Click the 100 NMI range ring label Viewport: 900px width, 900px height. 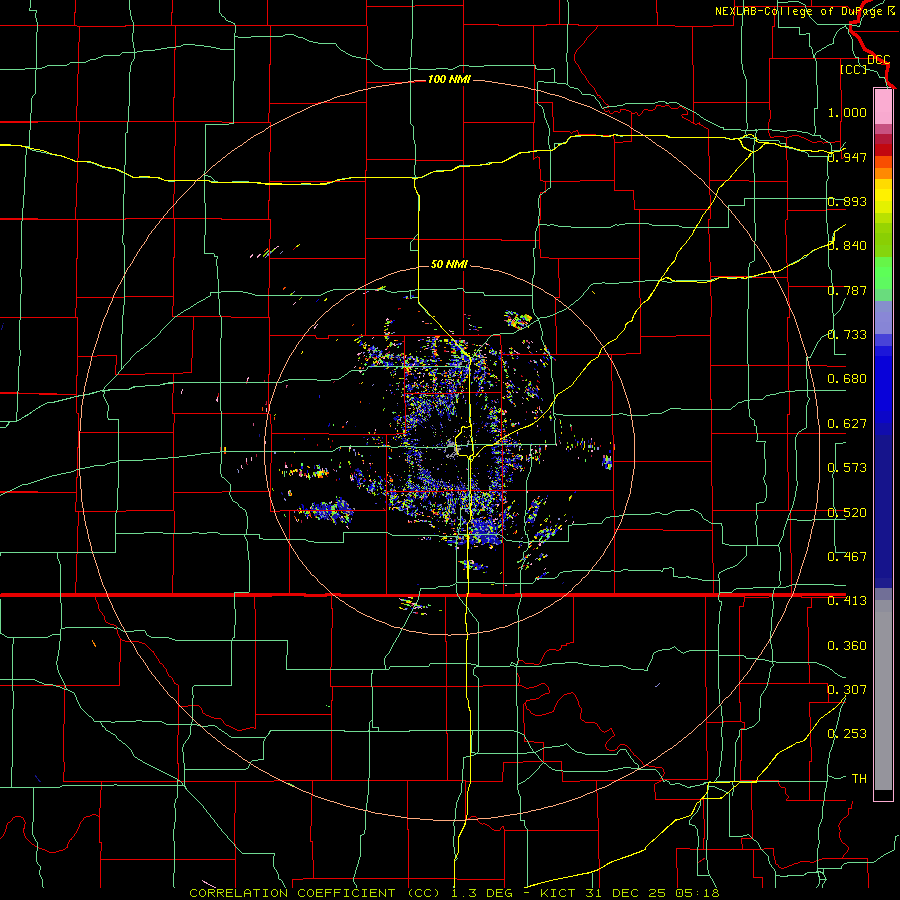(x=449, y=79)
